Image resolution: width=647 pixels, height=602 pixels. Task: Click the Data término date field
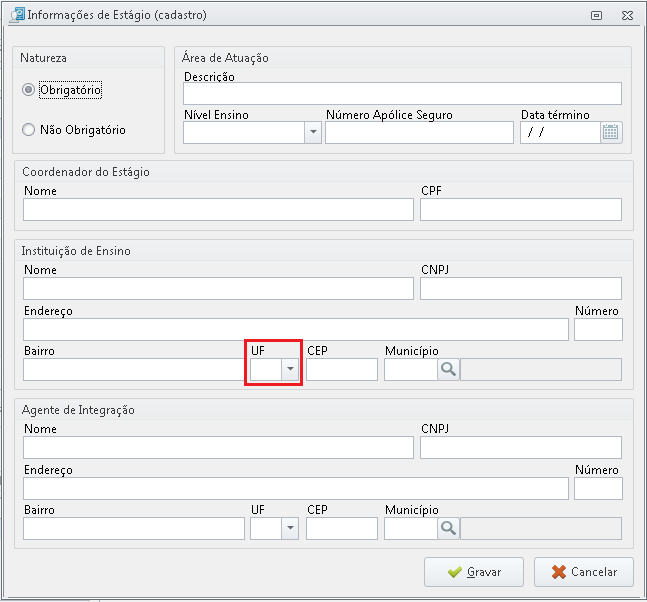560,132
